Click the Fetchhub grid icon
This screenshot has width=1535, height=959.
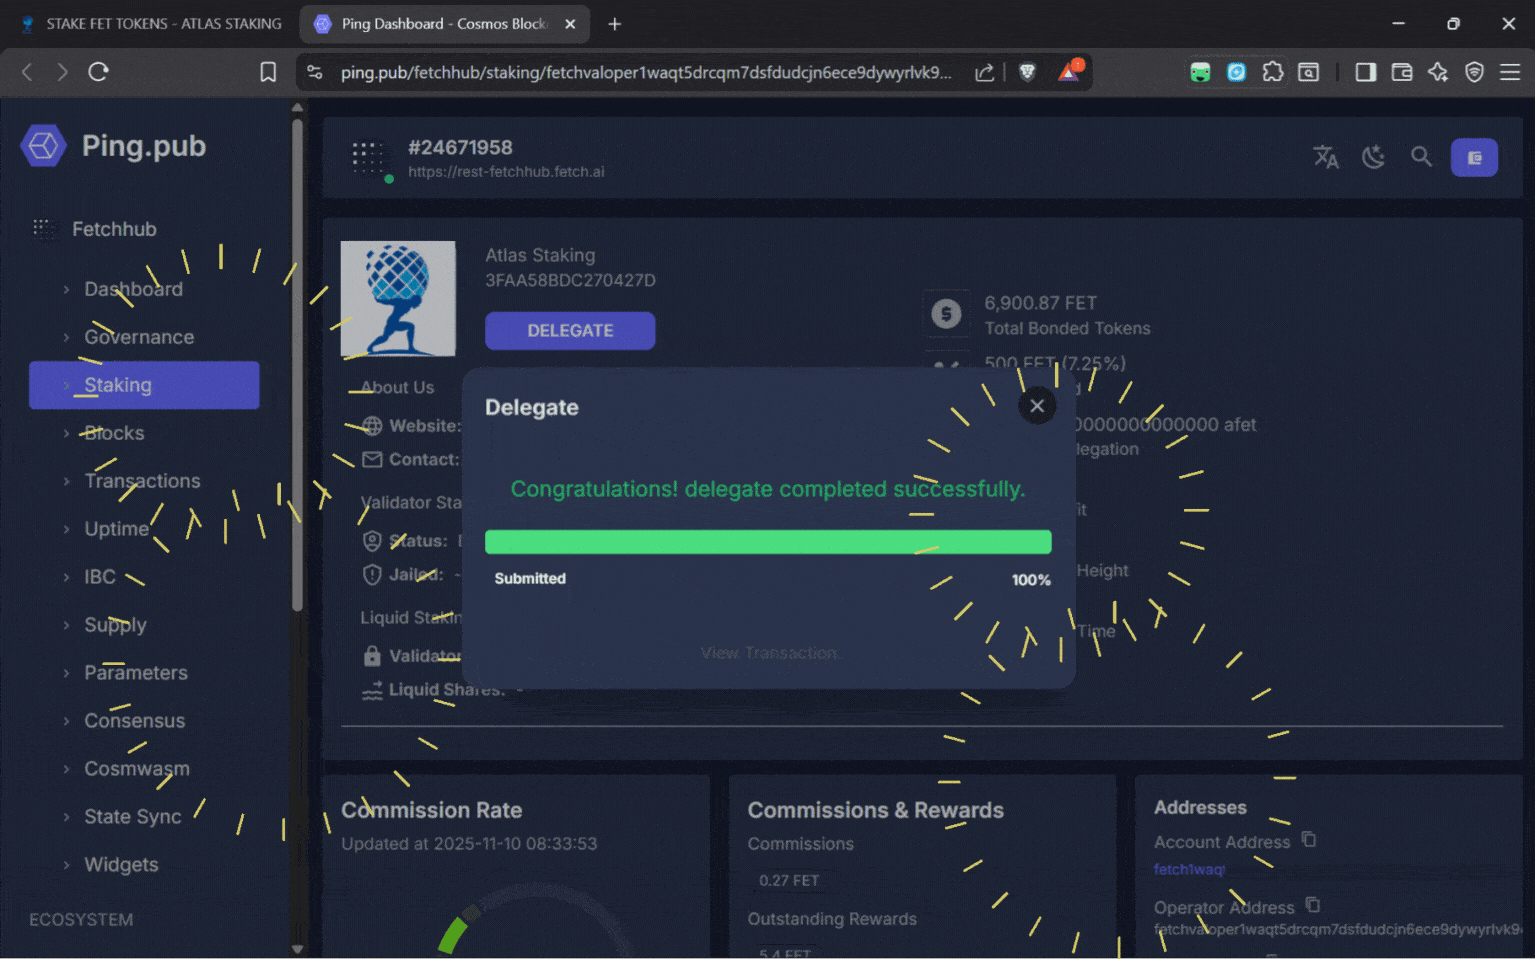coord(45,229)
